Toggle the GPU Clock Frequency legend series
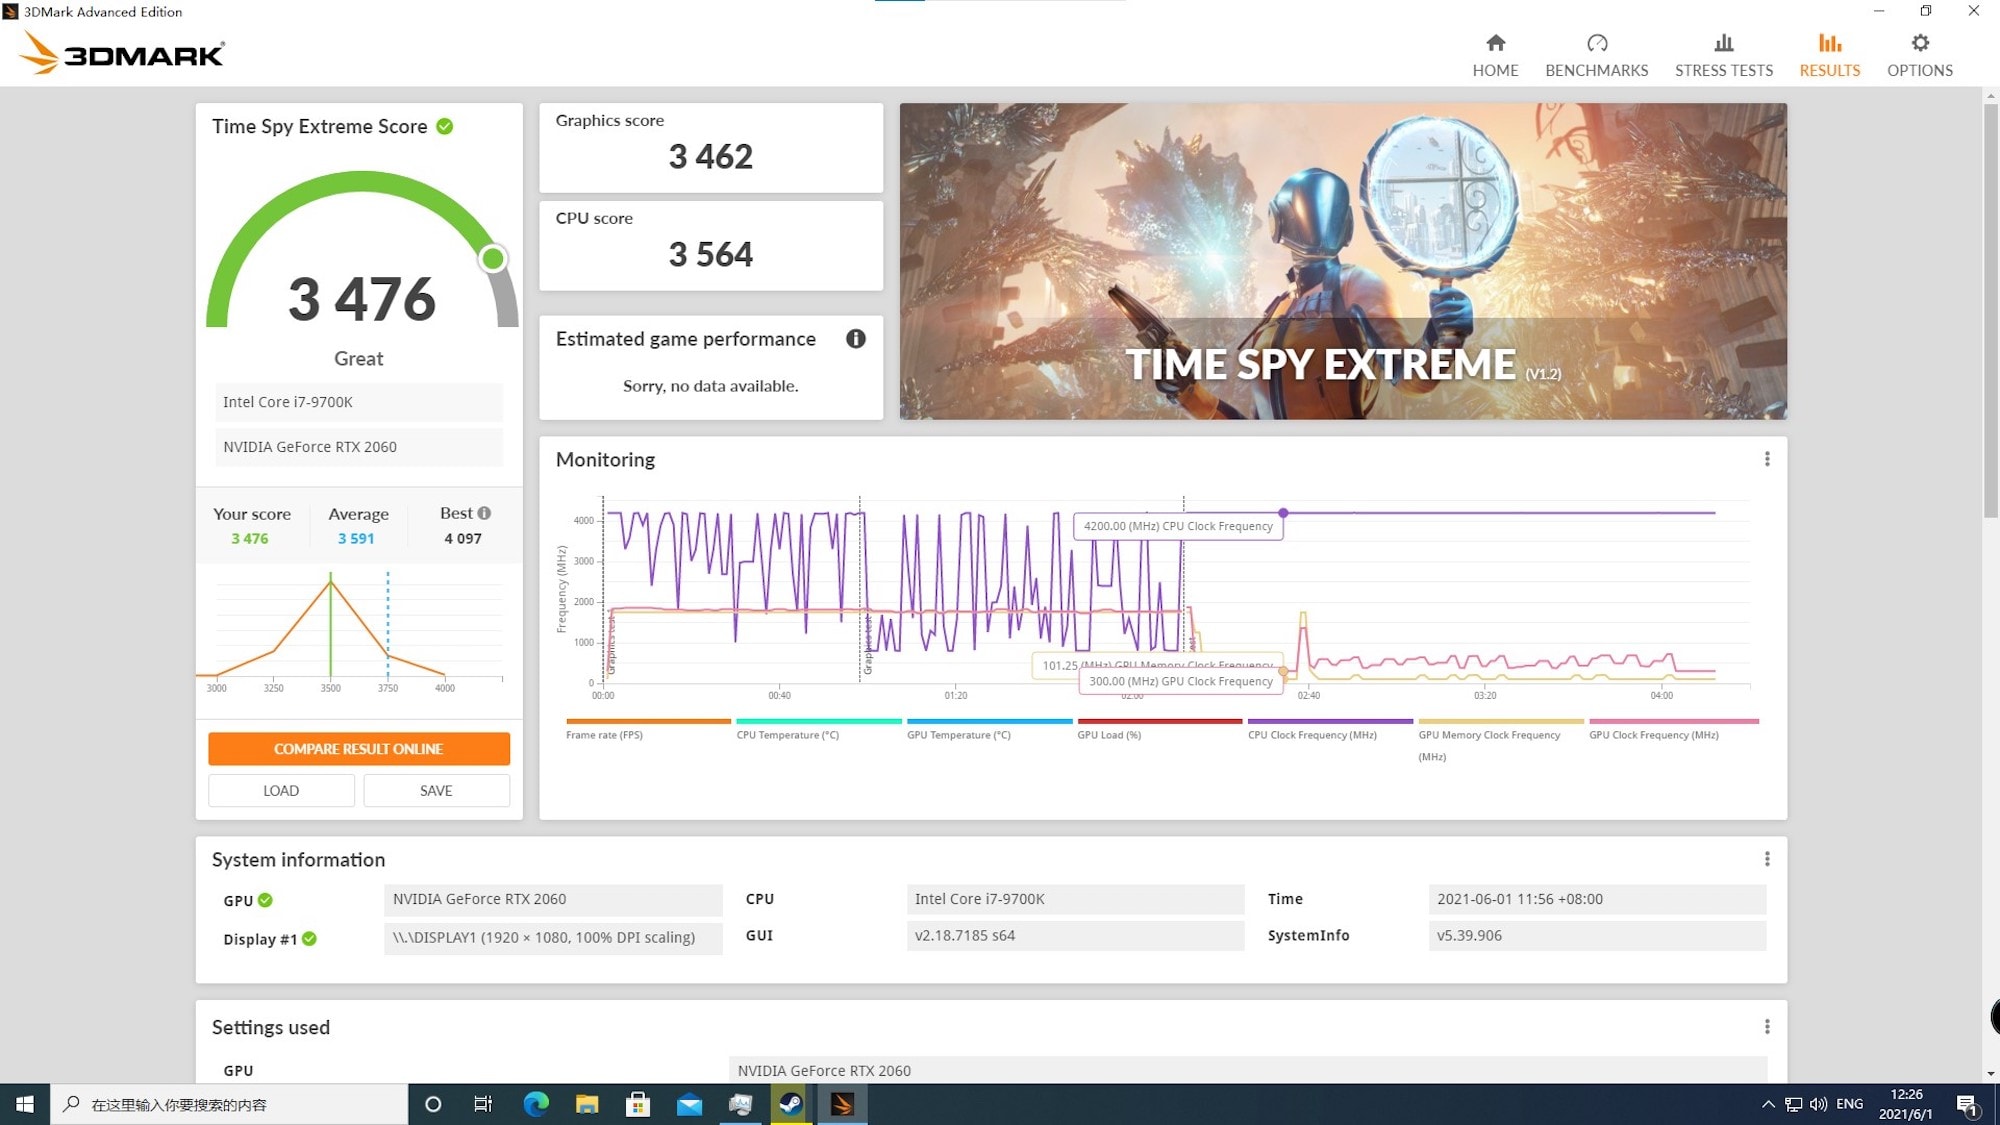 [1673, 729]
